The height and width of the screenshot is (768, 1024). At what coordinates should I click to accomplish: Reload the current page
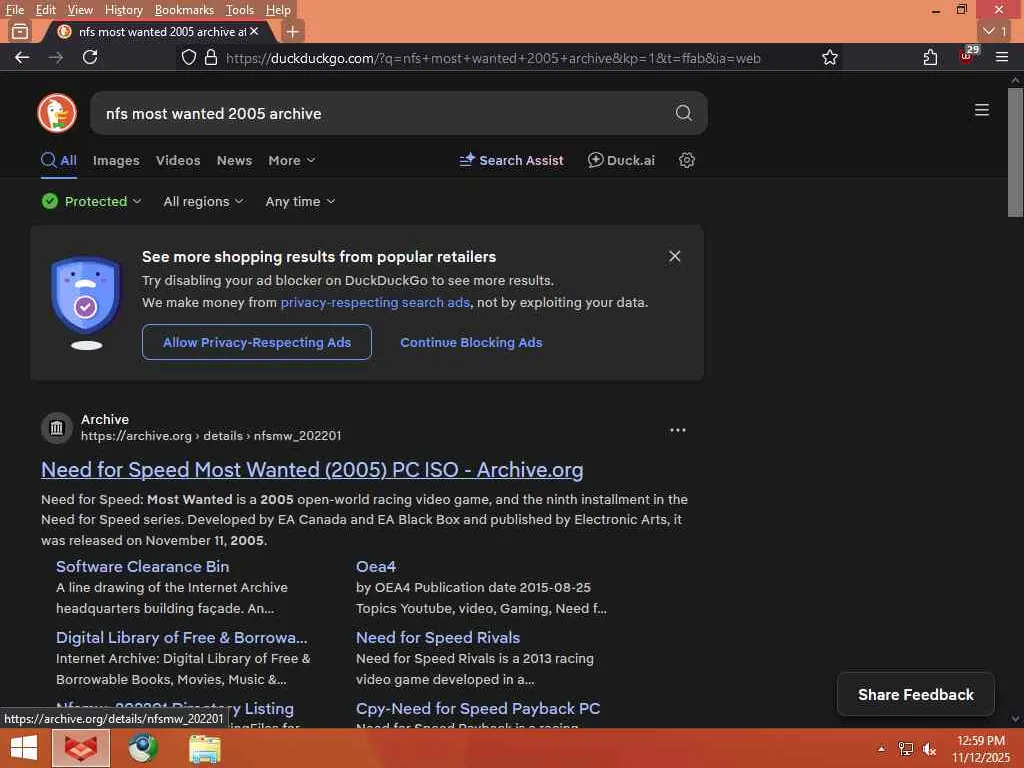tap(90, 57)
